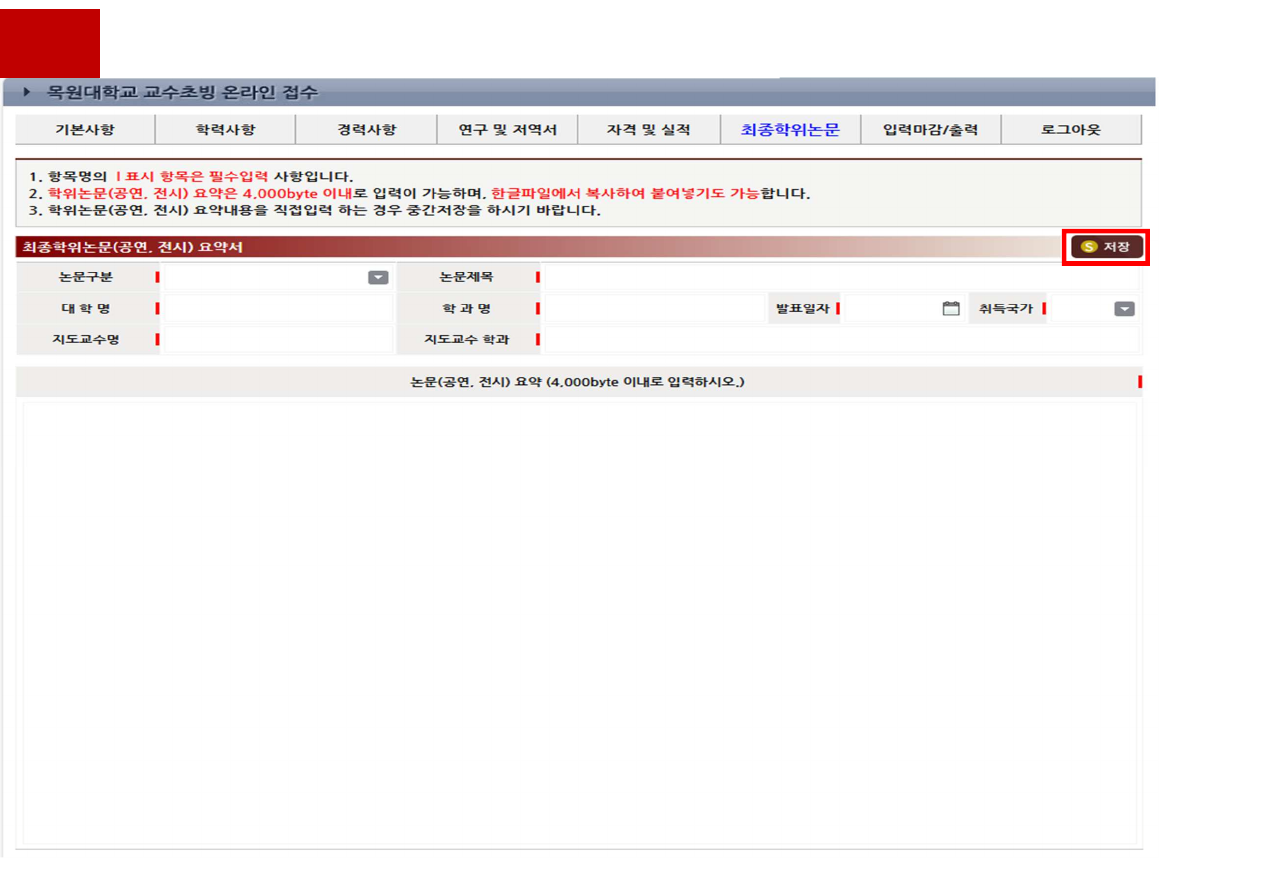
Task: Click the arrow icon beside 목원대학교 교수초빙 title
Action: [x=27, y=92]
